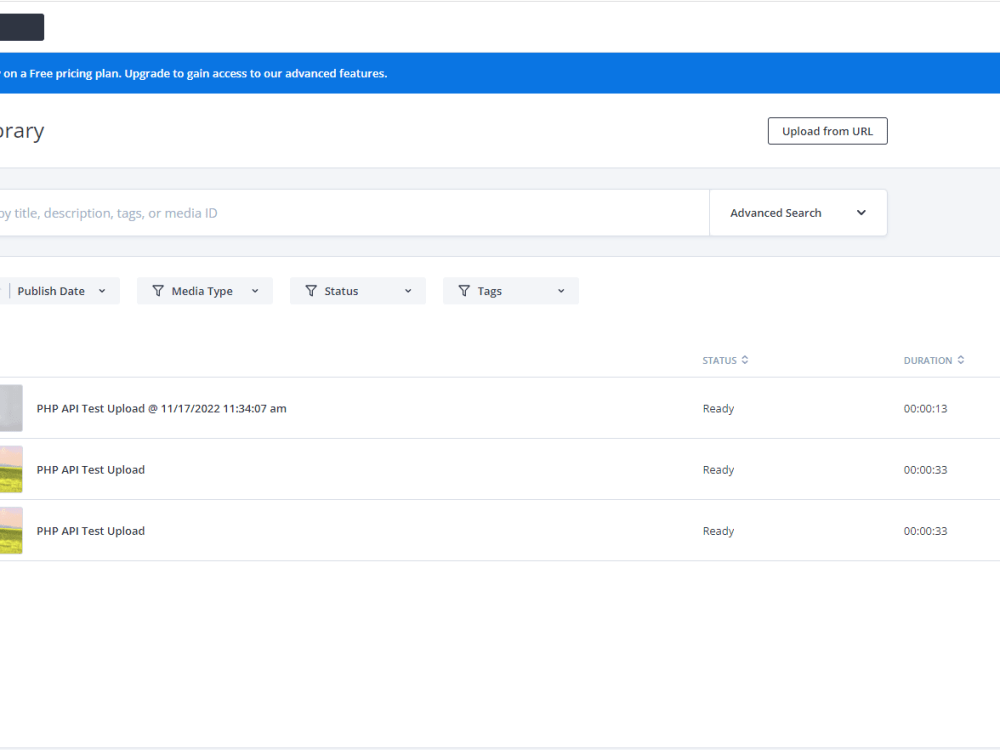The height and width of the screenshot is (750, 1000).
Task: Click the dark app logo in the top-left corner
Action: (20, 27)
